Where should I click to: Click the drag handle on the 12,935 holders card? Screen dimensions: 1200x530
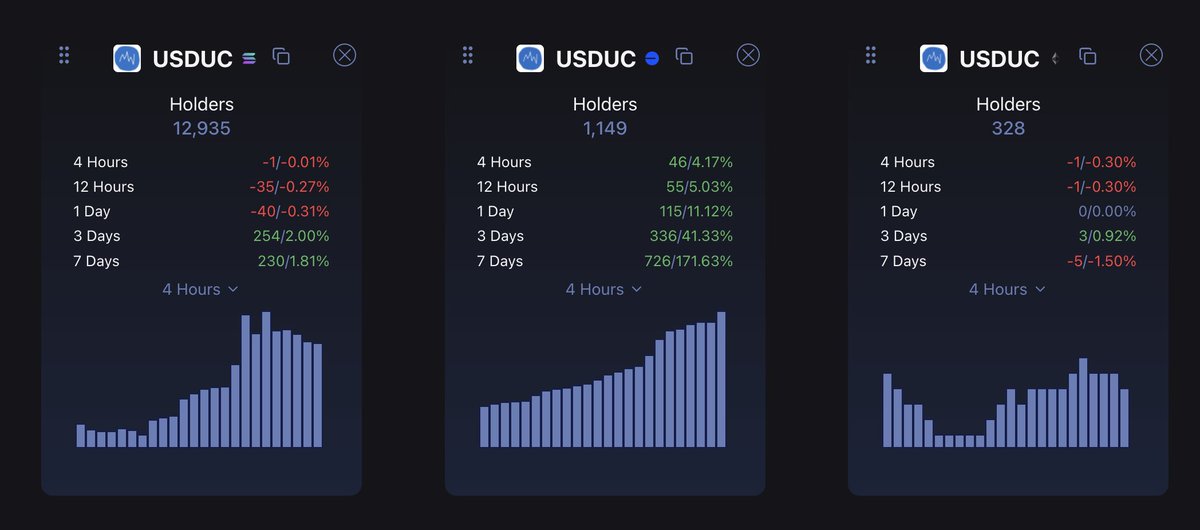click(64, 56)
